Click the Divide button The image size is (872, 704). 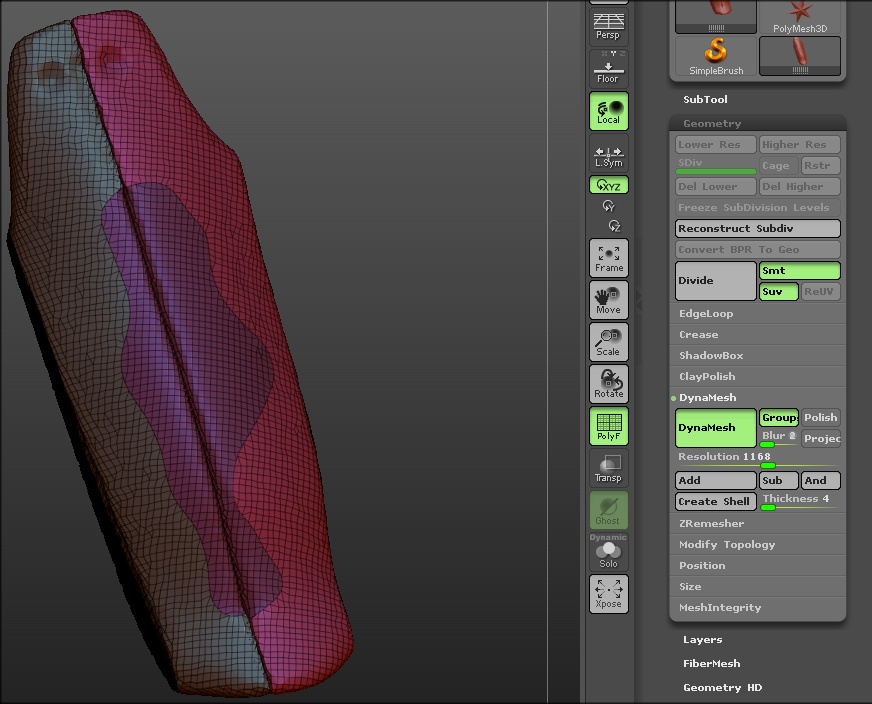(x=716, y=281)
